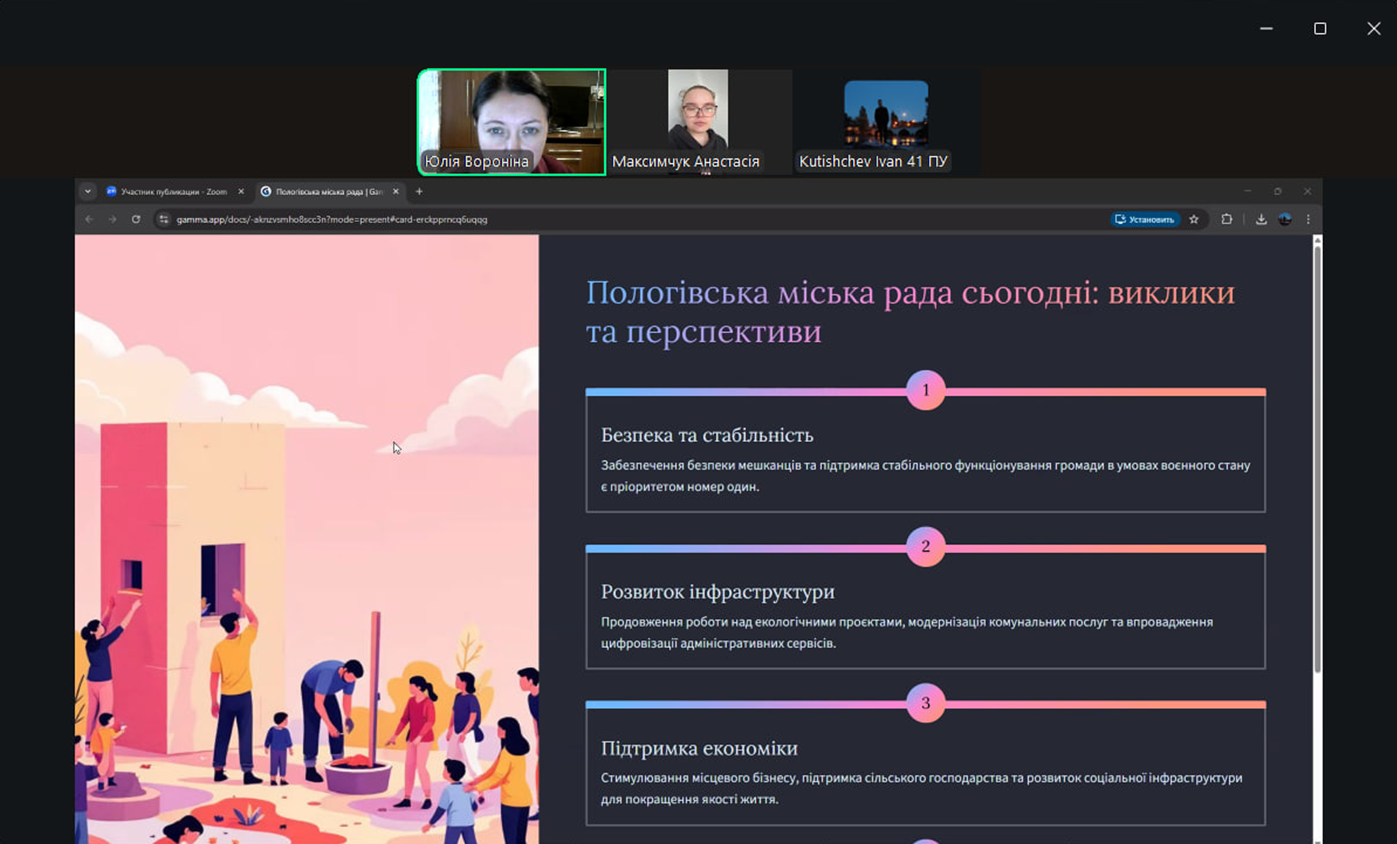Open the Chrome extensions puzzle icon
The width and height of the screenshot is (1397, 844).
click(1227, 219)
